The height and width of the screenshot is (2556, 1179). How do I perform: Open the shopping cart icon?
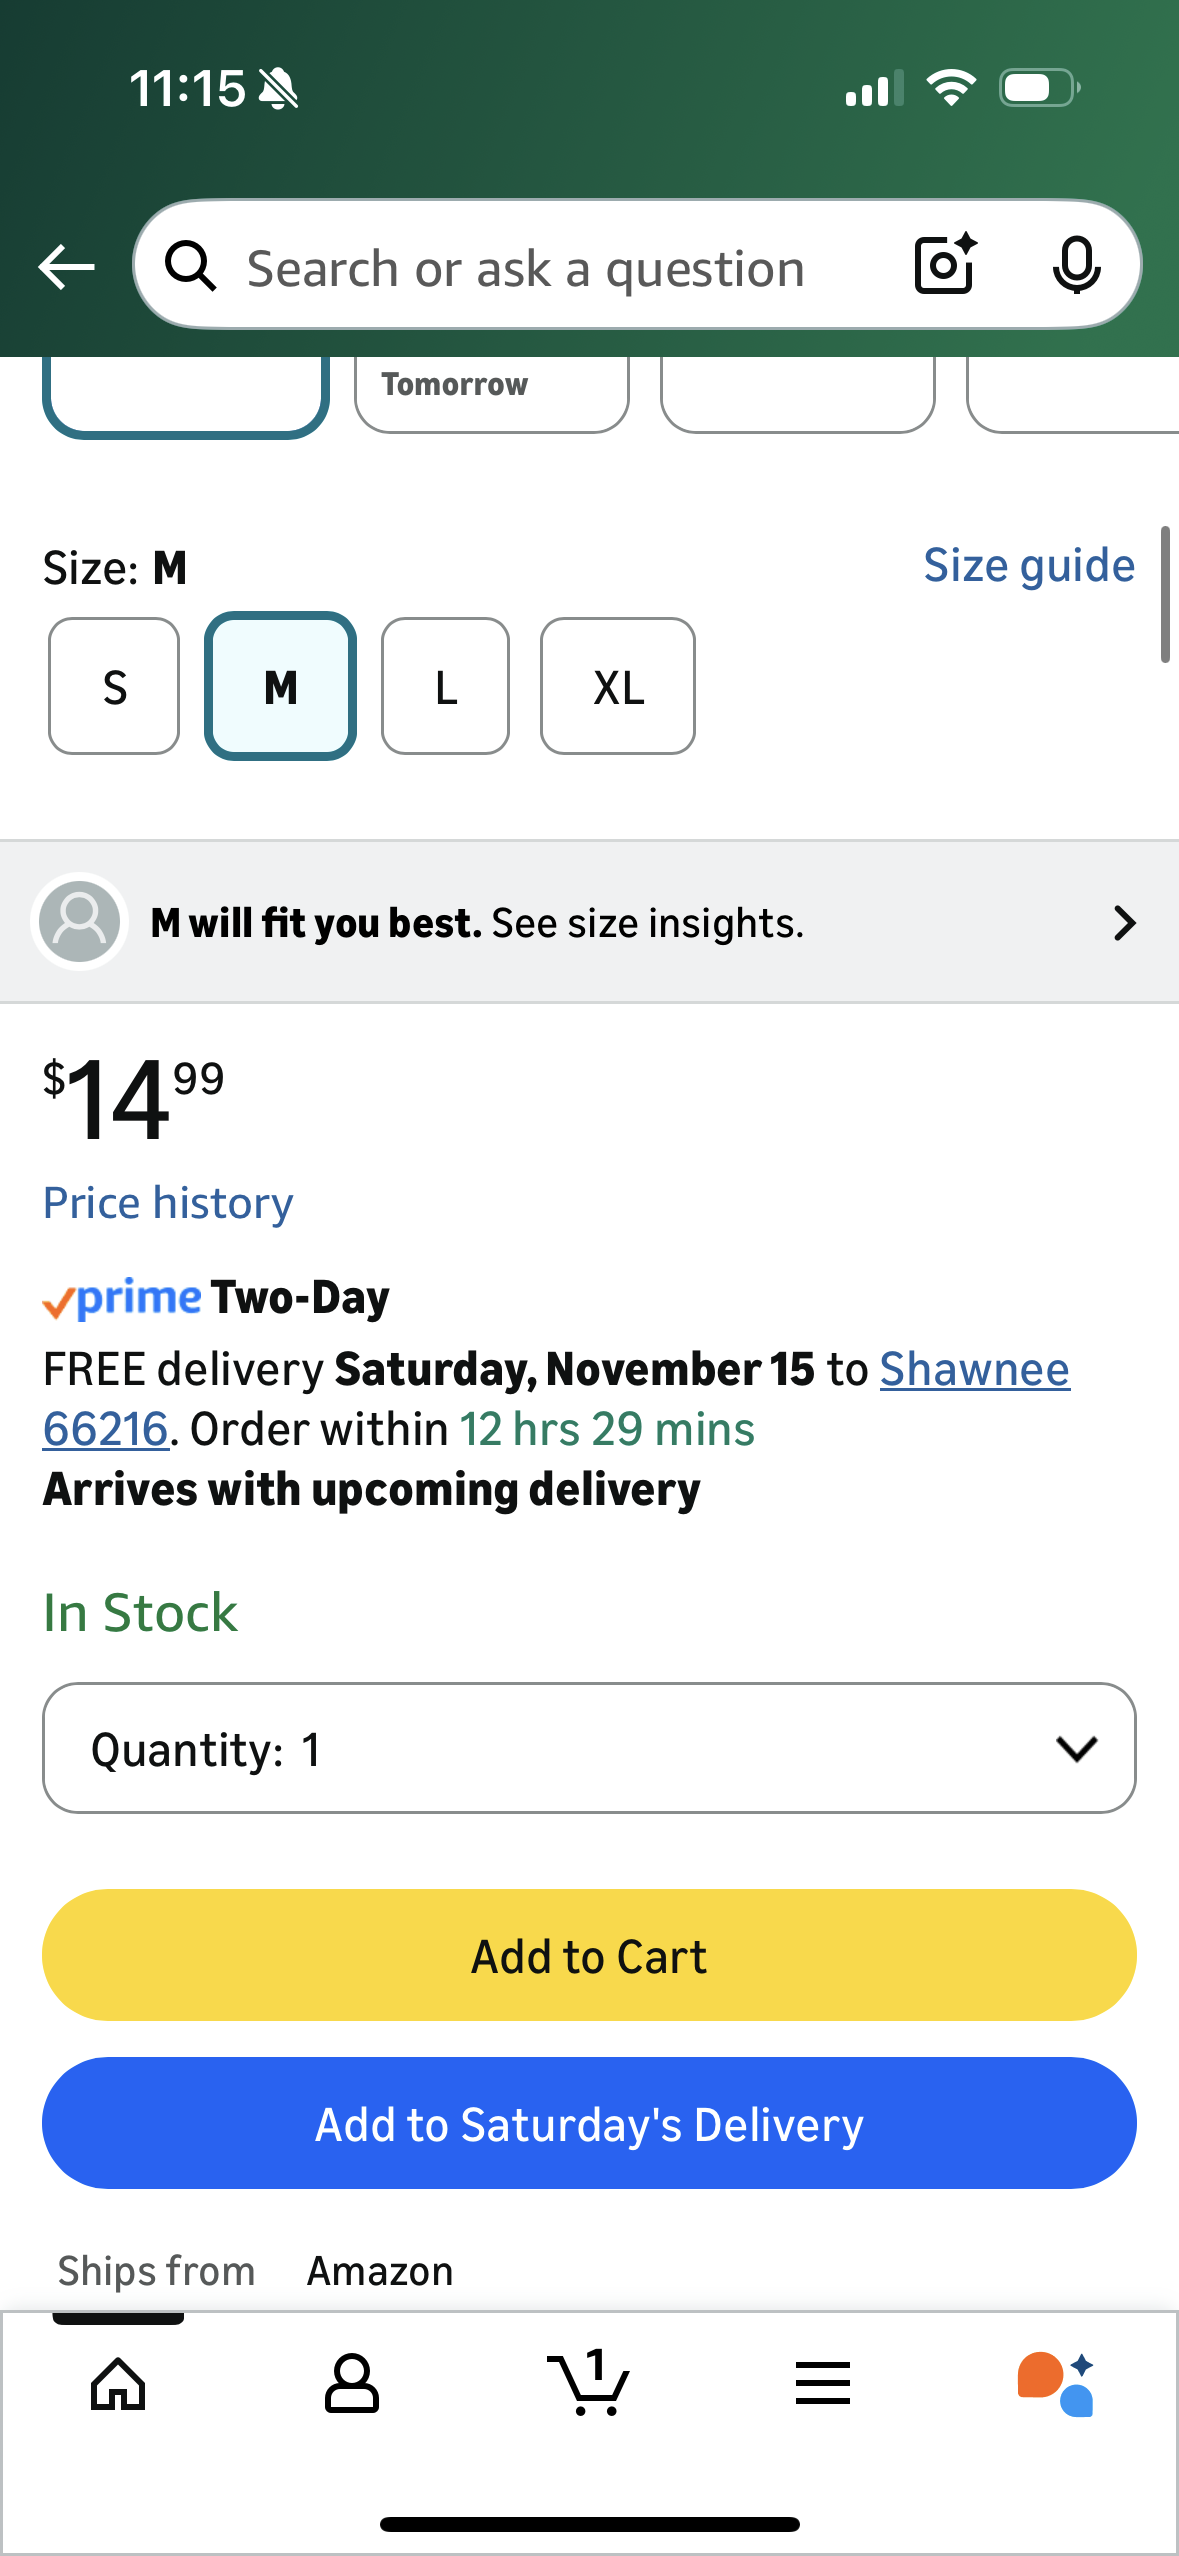[589, 2384]
